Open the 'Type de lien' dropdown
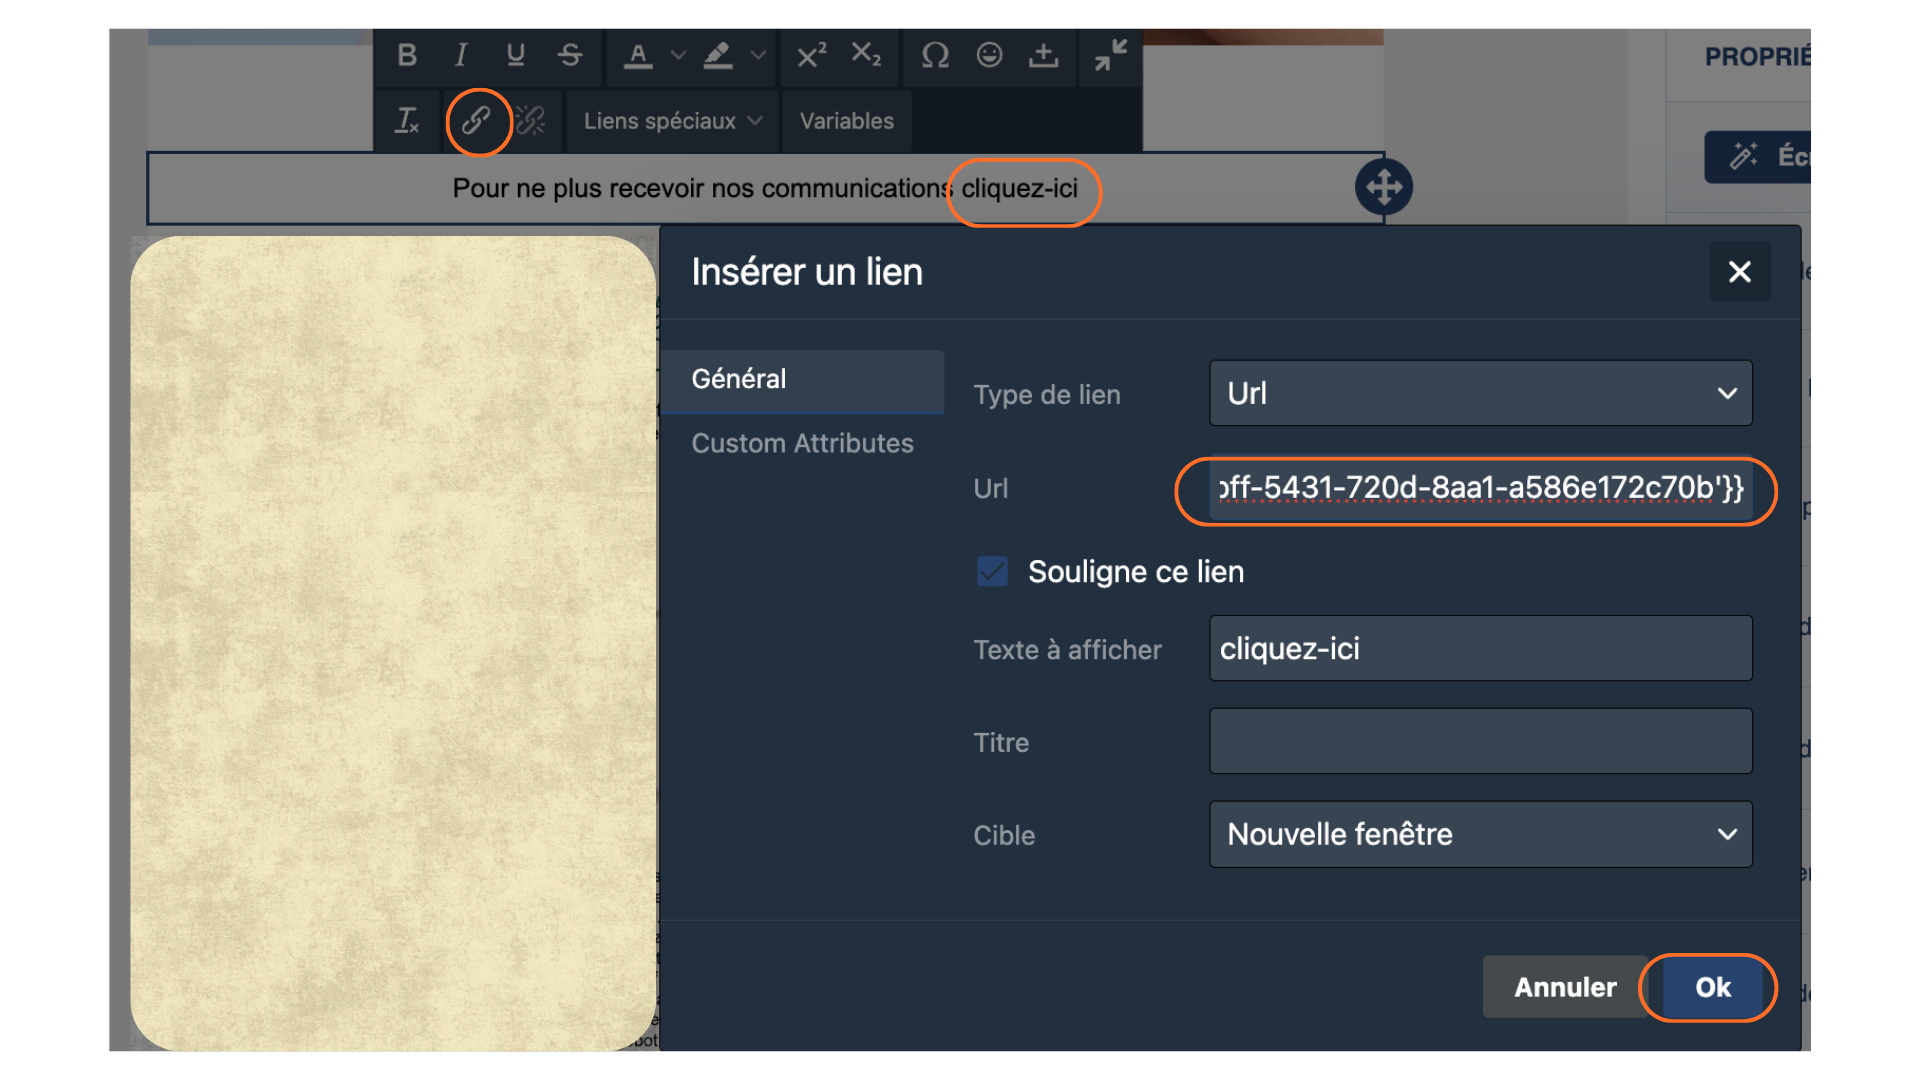The height and width of the screenshot is (1080, 1920). pyautogui.click(x=1480, y=393)
